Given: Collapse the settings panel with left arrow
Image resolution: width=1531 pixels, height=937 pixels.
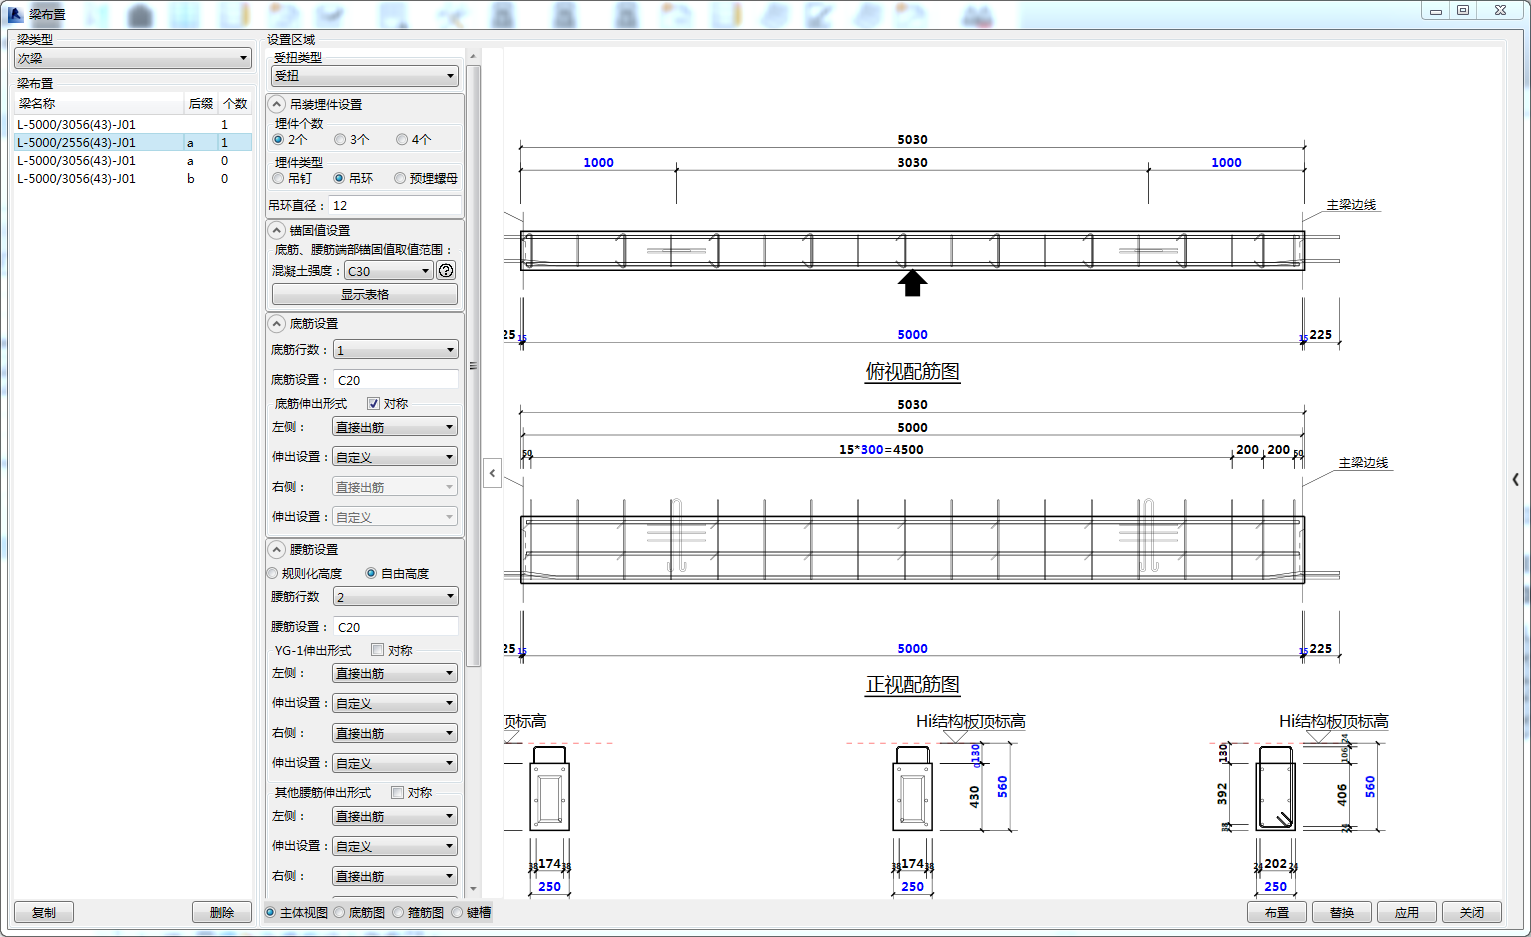Looking at the screenshot, I should click(492, 473).
